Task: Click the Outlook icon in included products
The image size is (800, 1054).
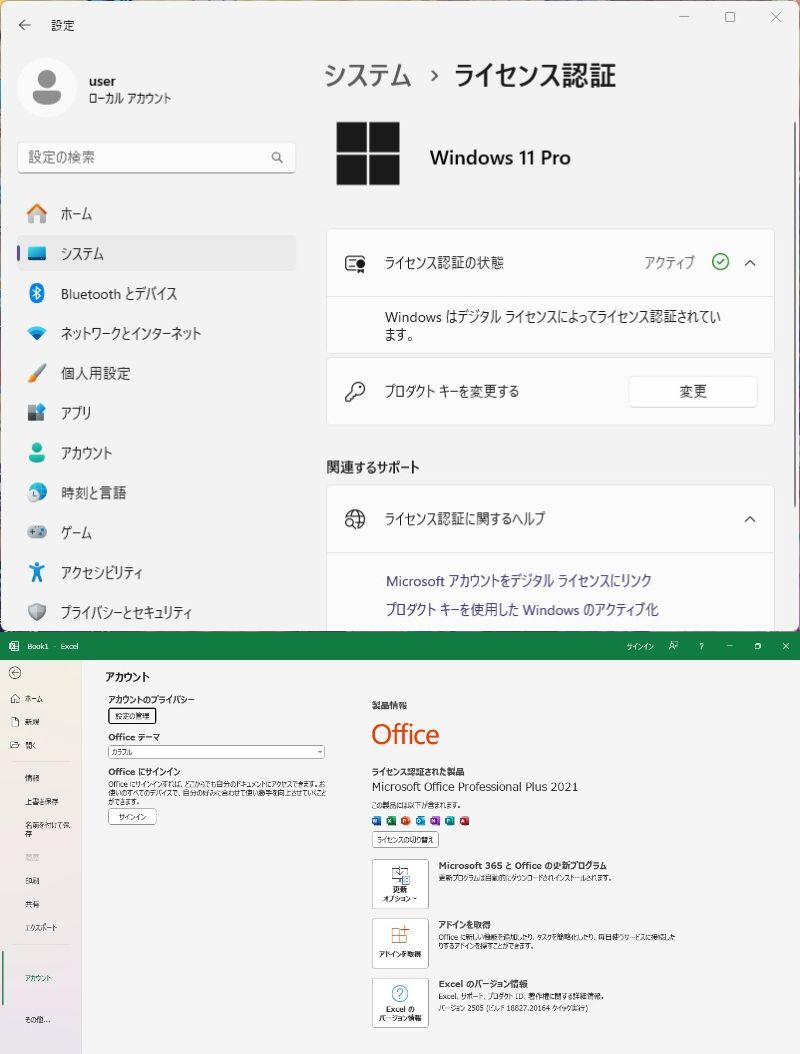Action: [420, 821]
